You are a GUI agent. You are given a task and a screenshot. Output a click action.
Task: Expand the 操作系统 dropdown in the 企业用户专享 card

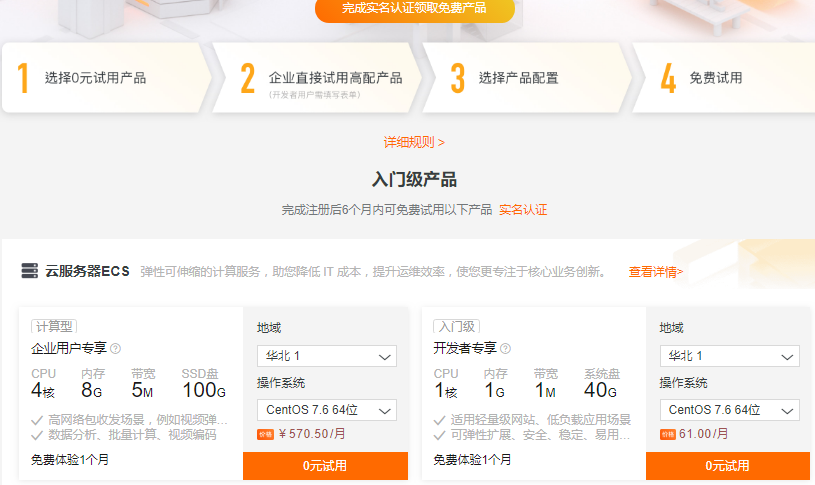(x=327, y=410)
